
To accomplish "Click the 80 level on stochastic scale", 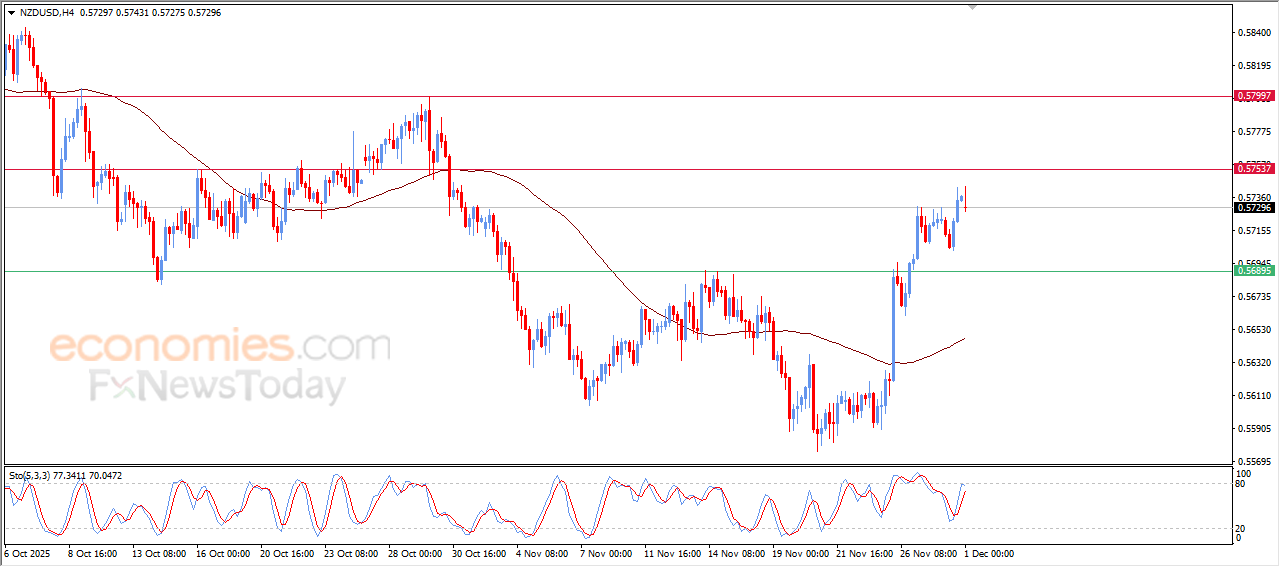I will tap(1242, 485).
